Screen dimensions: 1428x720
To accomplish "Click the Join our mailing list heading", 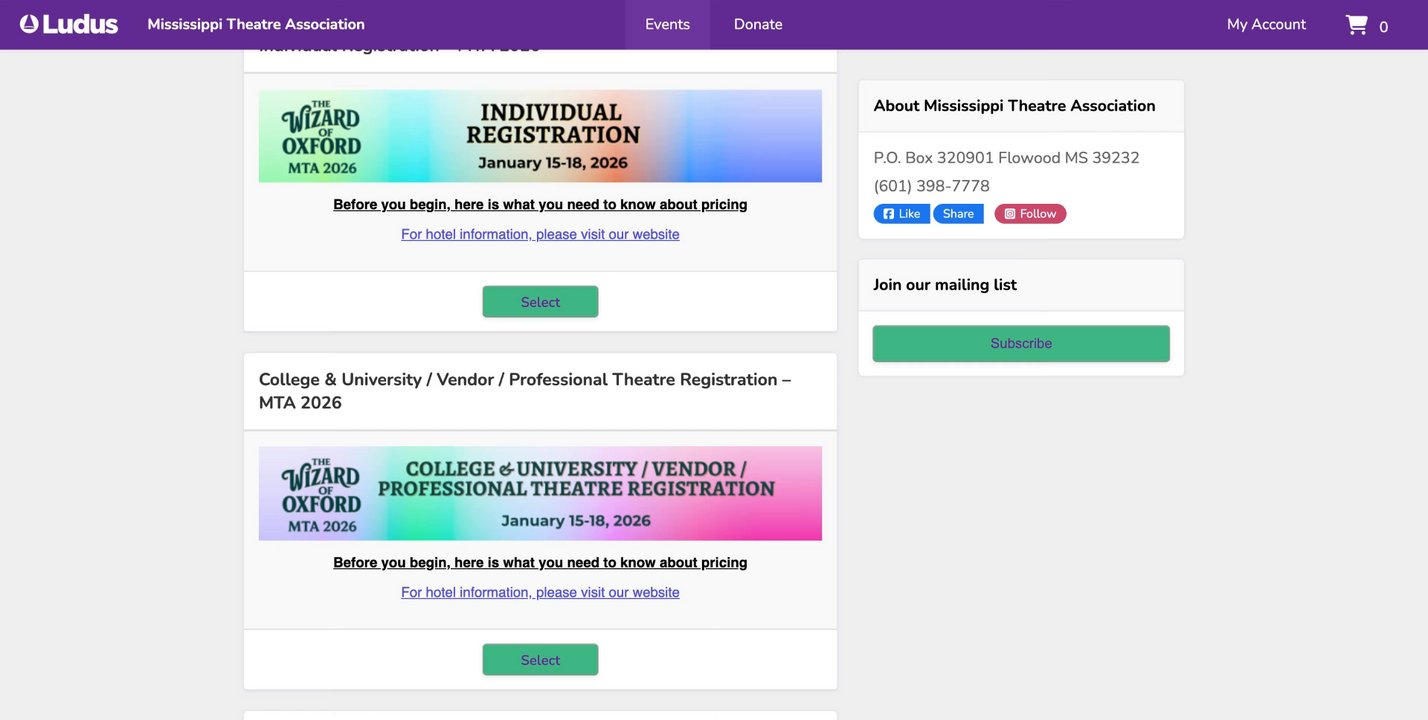I will tap(945, 285).
